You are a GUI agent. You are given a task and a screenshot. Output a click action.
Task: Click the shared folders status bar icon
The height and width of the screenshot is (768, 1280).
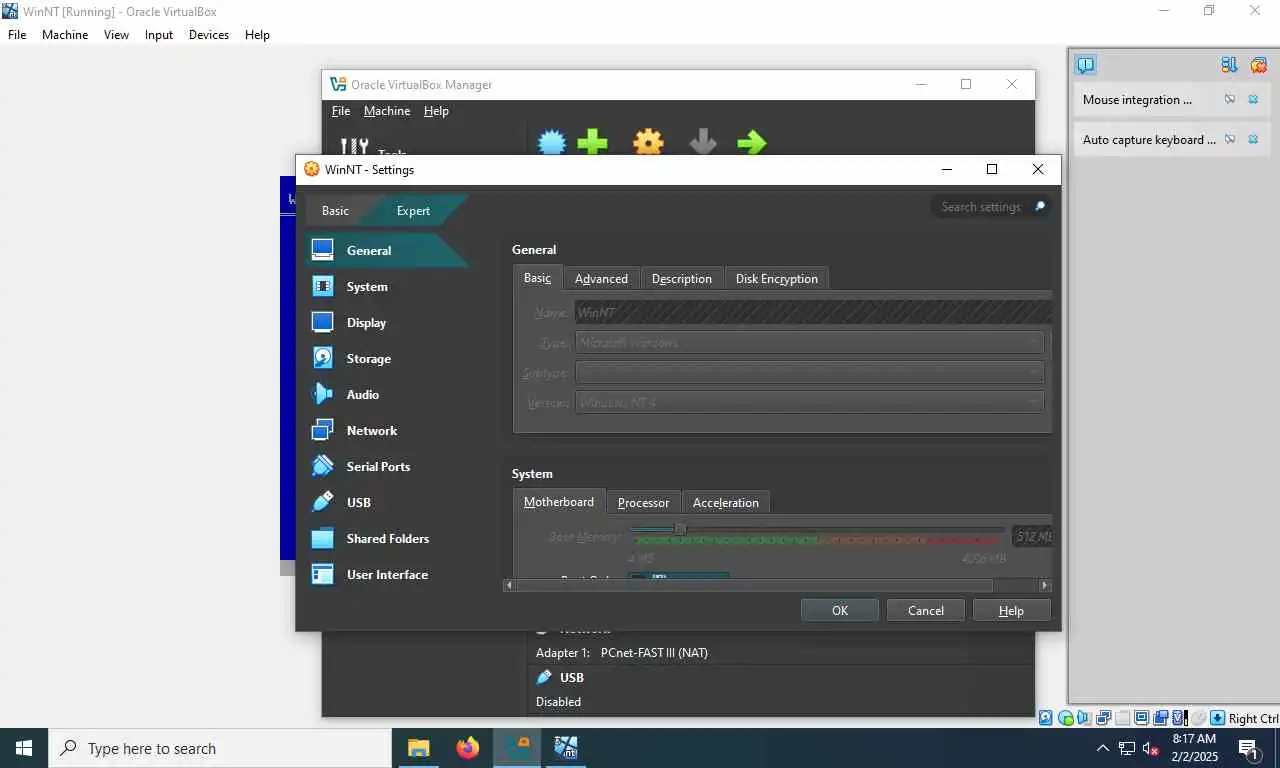click(x=1122, y=718)
